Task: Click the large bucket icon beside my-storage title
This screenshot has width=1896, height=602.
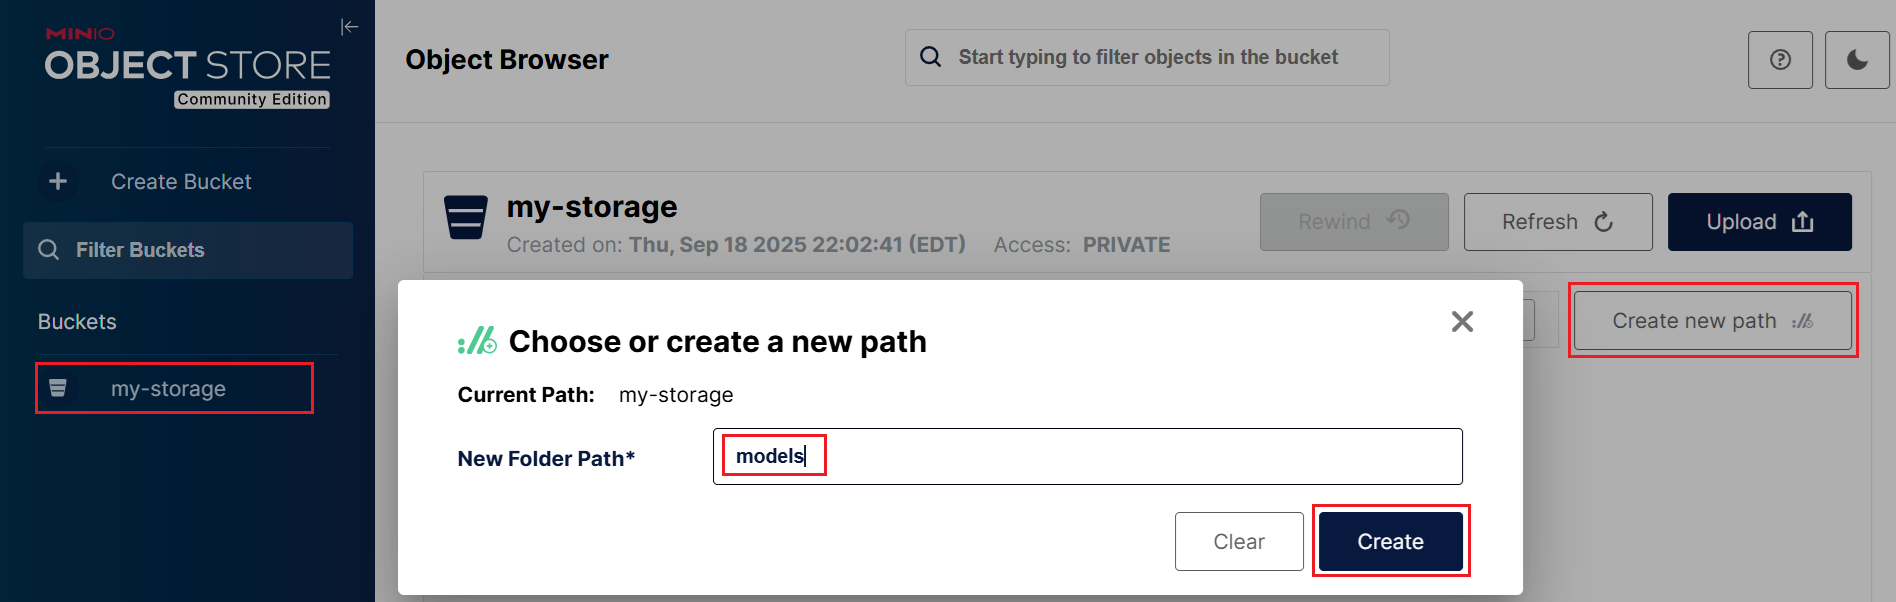Action: pyautogui.click(x=465, y=217)
